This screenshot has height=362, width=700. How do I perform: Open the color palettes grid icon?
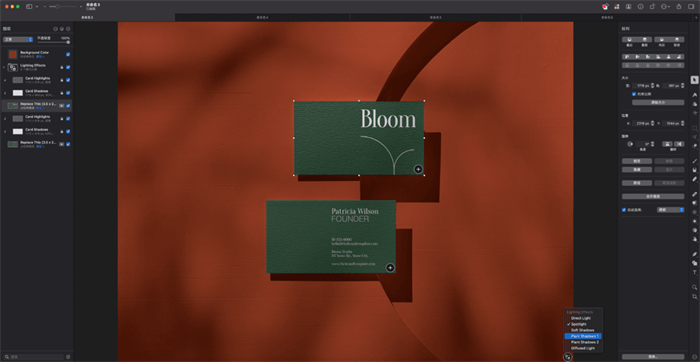click(617, 7)
